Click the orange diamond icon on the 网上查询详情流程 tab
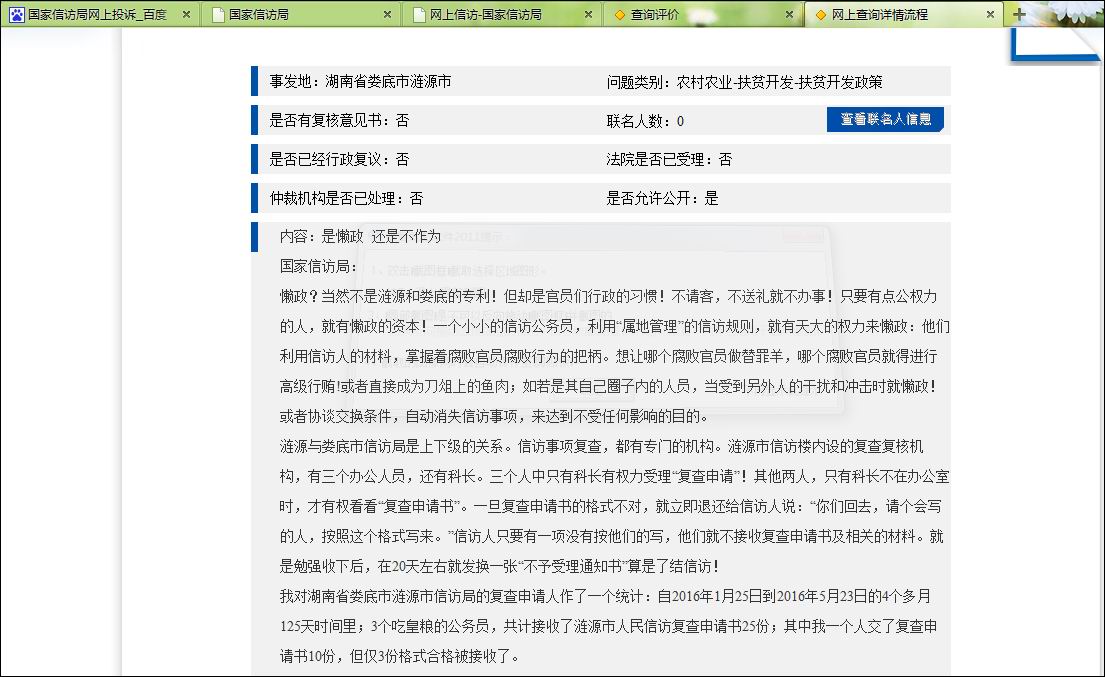The height and width of the screenshot is (677, 1105). pyautogui.click(x=821, y=15)
